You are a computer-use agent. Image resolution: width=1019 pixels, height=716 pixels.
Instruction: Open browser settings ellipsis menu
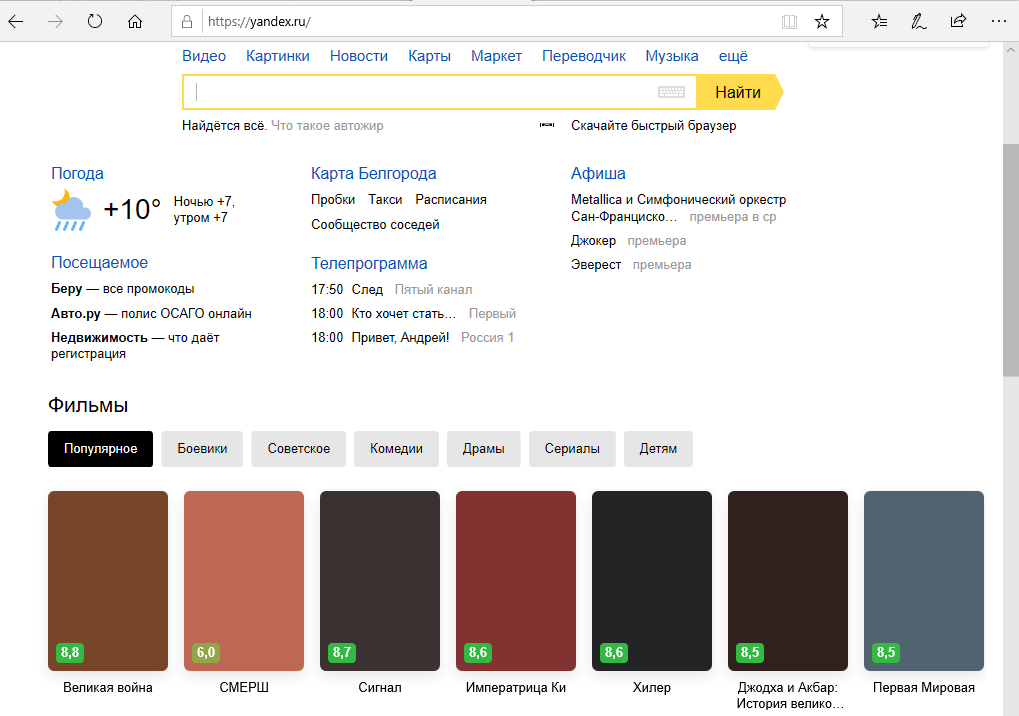click(x=997, y=21)
